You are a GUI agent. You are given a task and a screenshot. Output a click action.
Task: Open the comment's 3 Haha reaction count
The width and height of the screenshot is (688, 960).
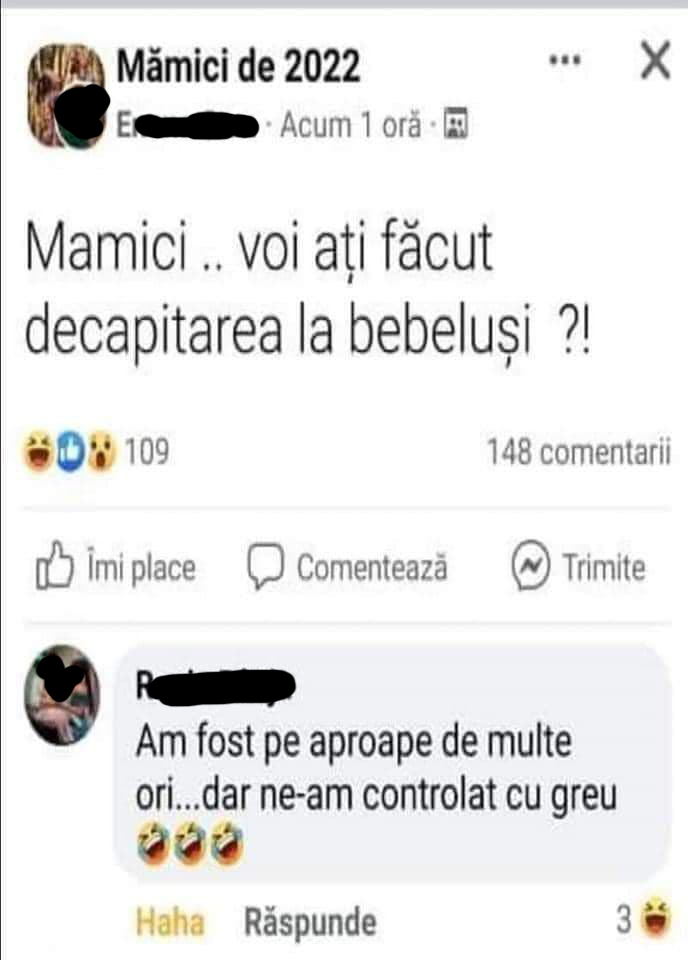(643, 919)
